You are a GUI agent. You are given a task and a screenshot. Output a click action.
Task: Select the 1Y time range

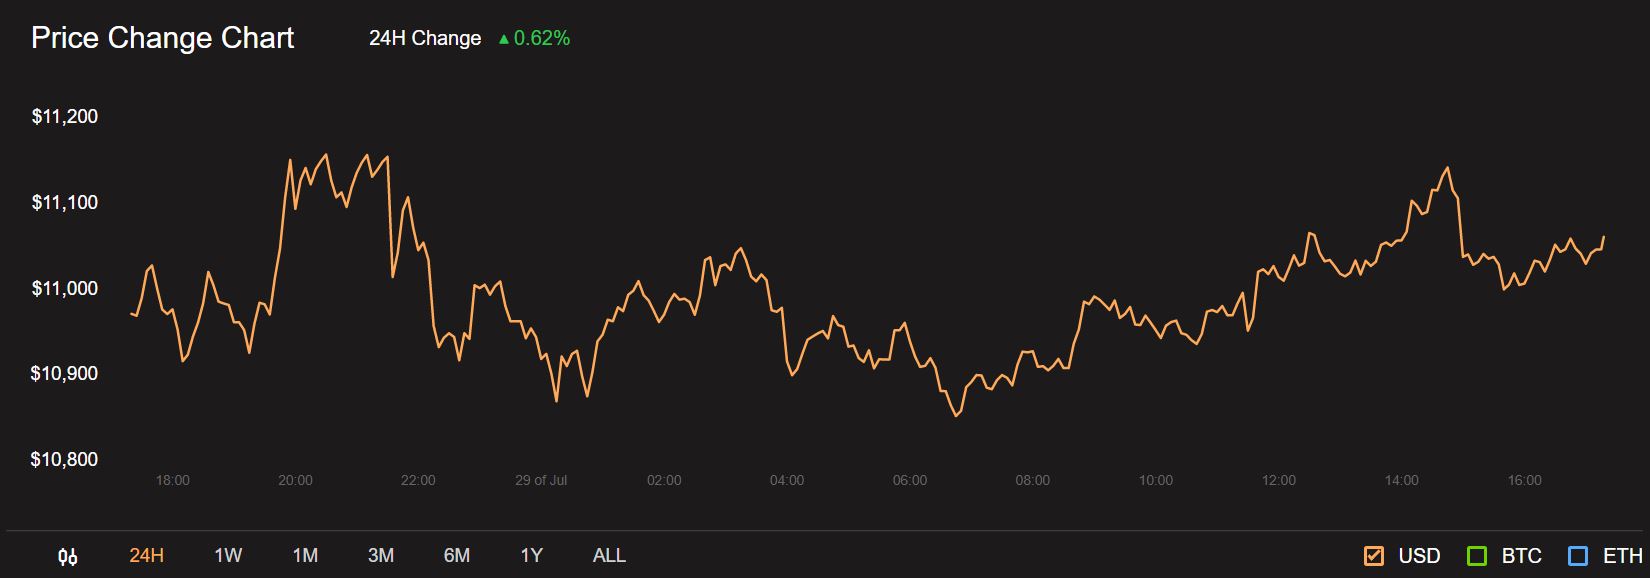tap(531, 556)
